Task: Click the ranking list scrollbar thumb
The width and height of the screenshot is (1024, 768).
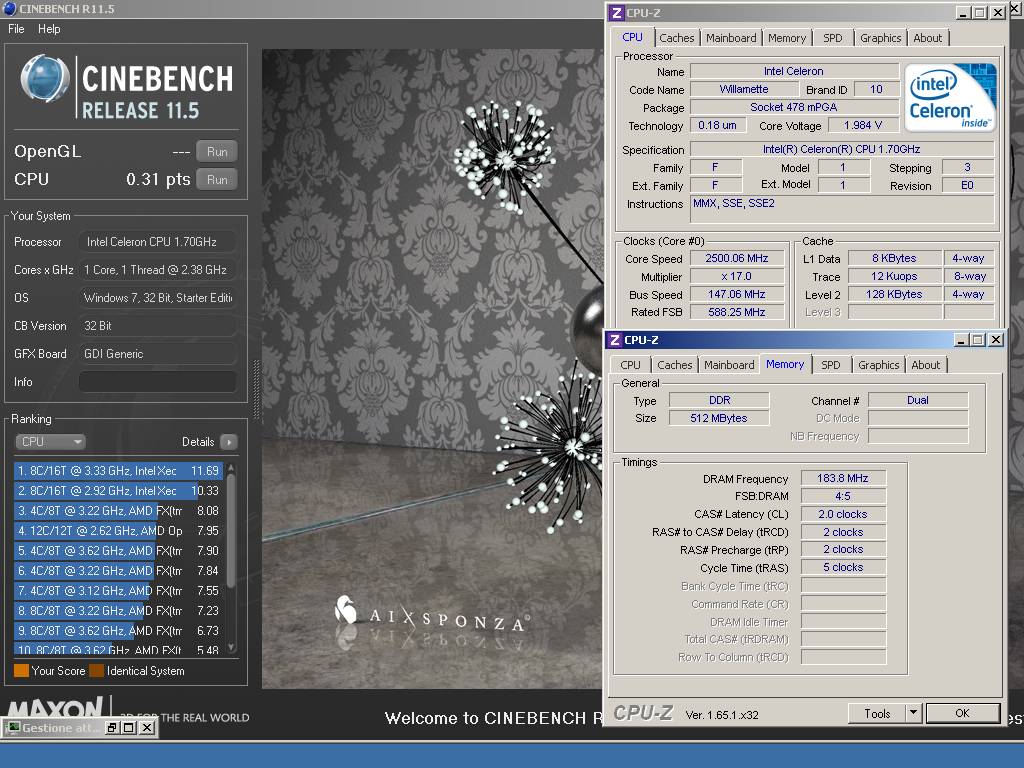Action: pos(231,530)
